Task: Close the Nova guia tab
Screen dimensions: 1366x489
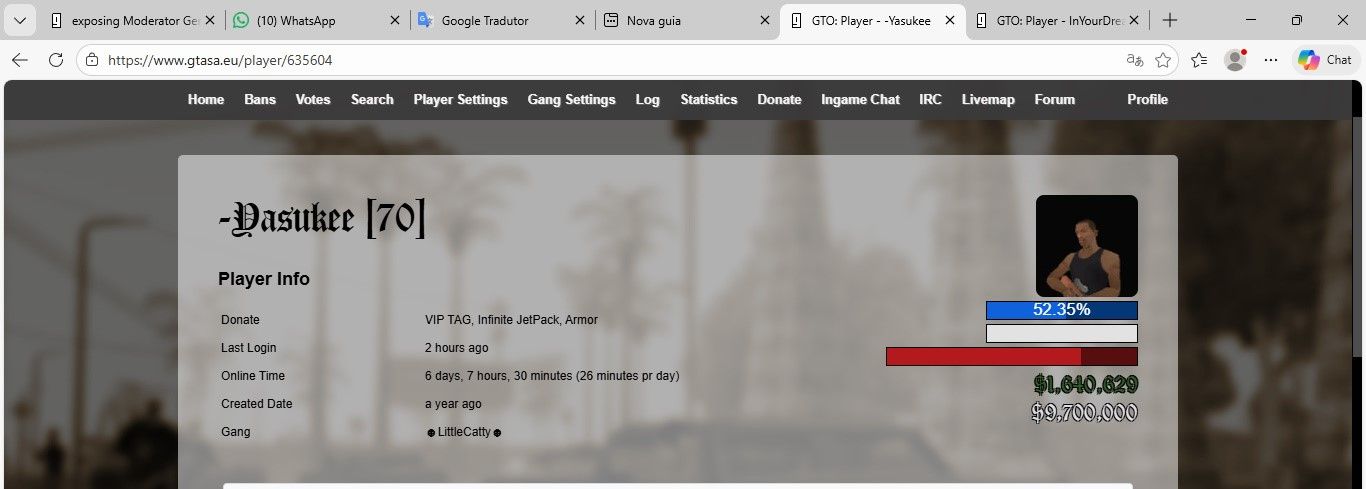Action: (765, 20)
